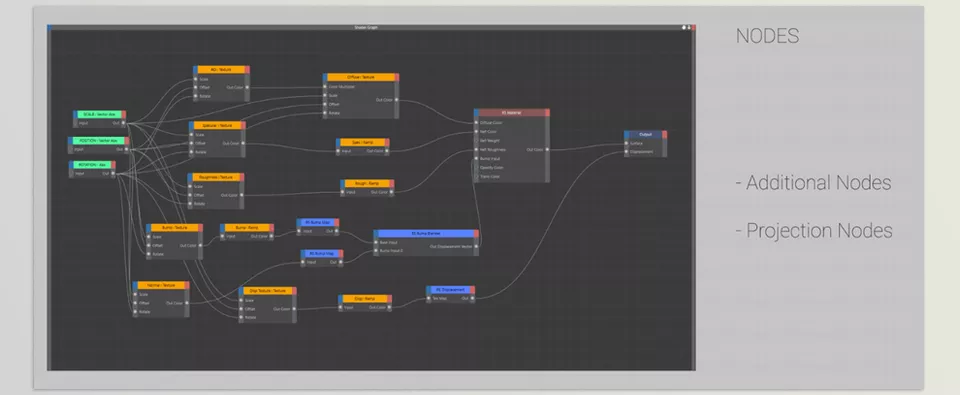The image size is (960, 395).
Task: Click the blue corner of Output node header
Action: [627, 134]
